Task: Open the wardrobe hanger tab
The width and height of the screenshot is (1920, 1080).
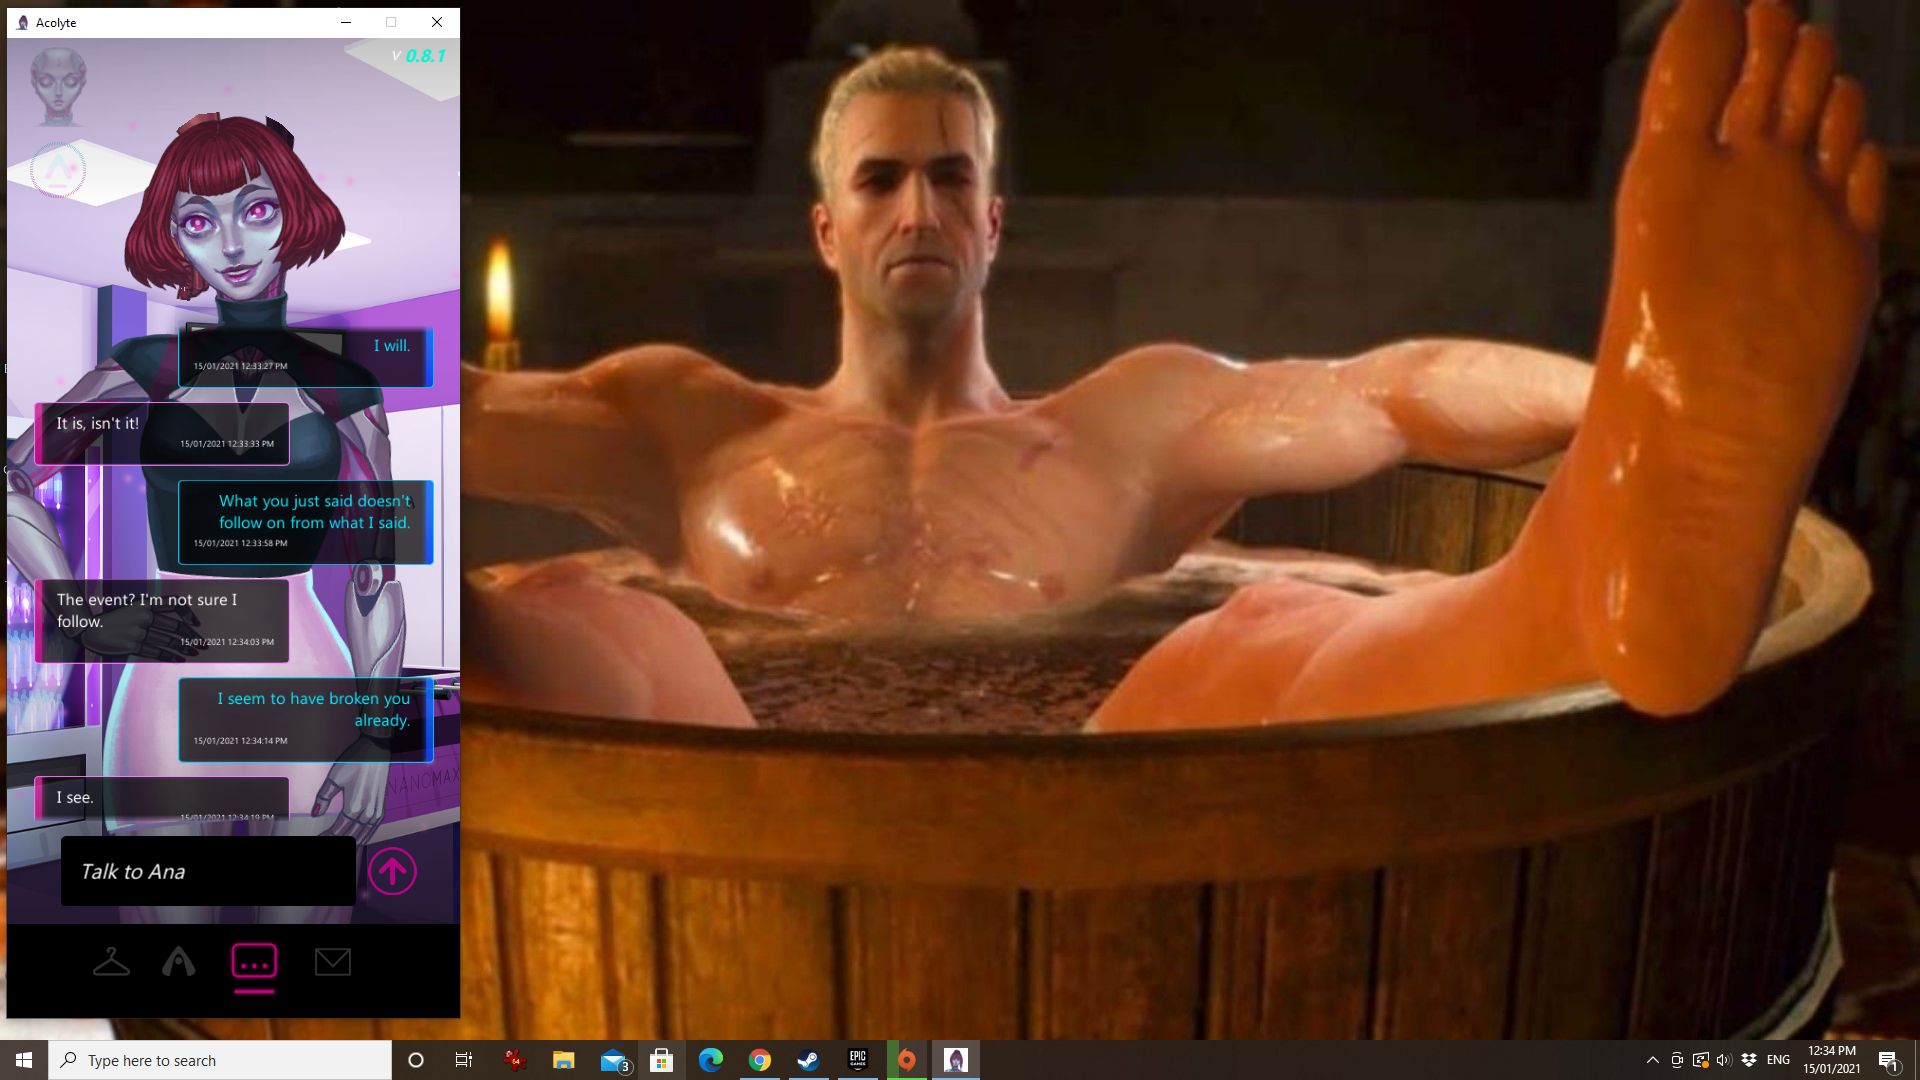Action: pos(111,962)
